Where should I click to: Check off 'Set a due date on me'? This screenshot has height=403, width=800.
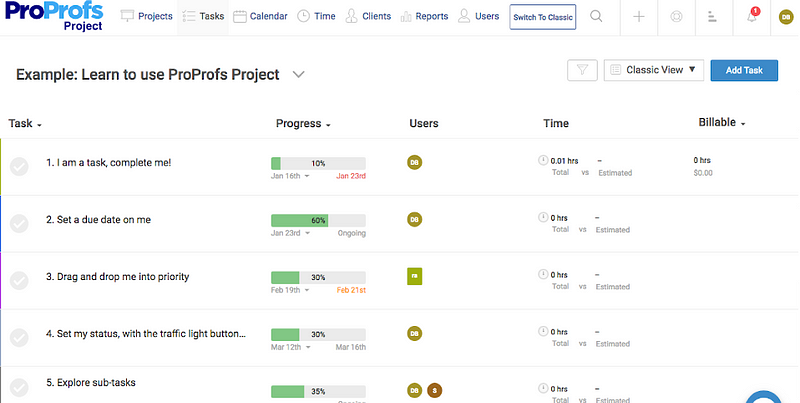pyautogui.click(x=19, y=224)
